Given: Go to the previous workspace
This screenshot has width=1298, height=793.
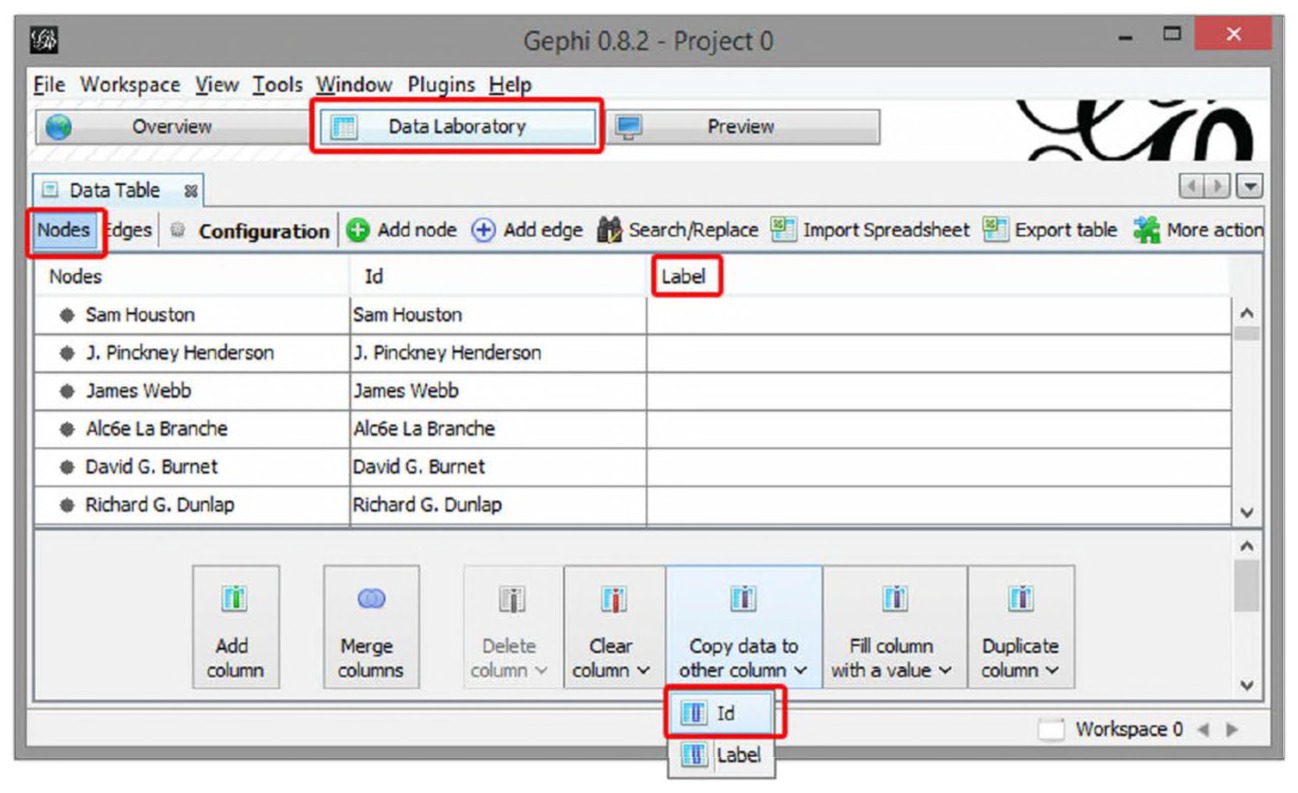Looking at the screenshot, I should (1201, 730).
